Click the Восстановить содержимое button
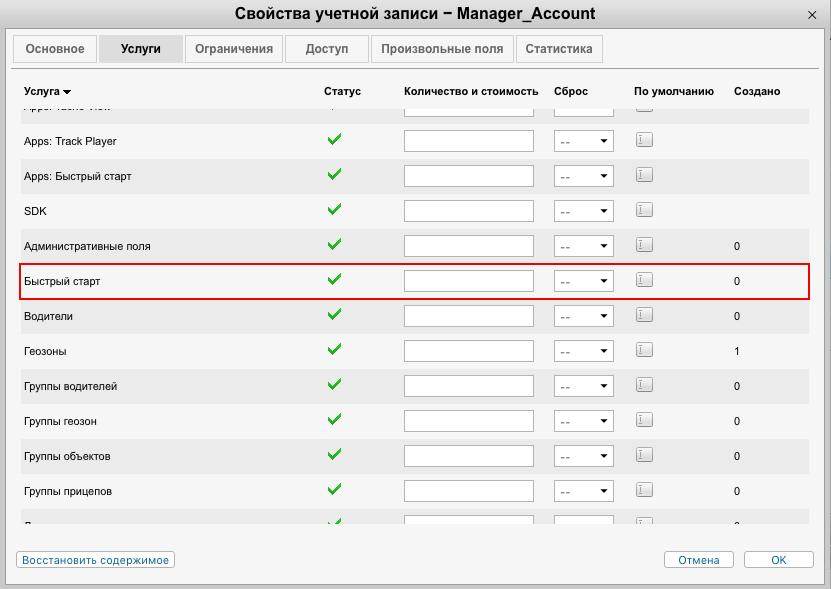This screenshot has height=589, width=831. point(96,560)
